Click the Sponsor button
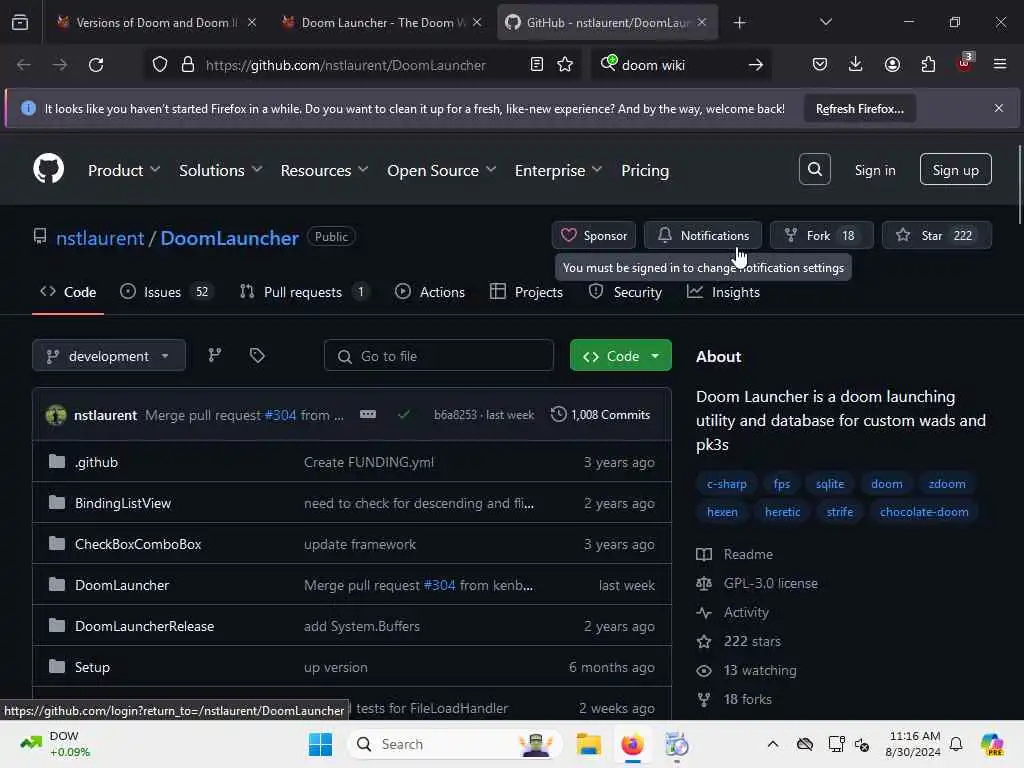Screen dimensions: 1024x768 (594, 235)
